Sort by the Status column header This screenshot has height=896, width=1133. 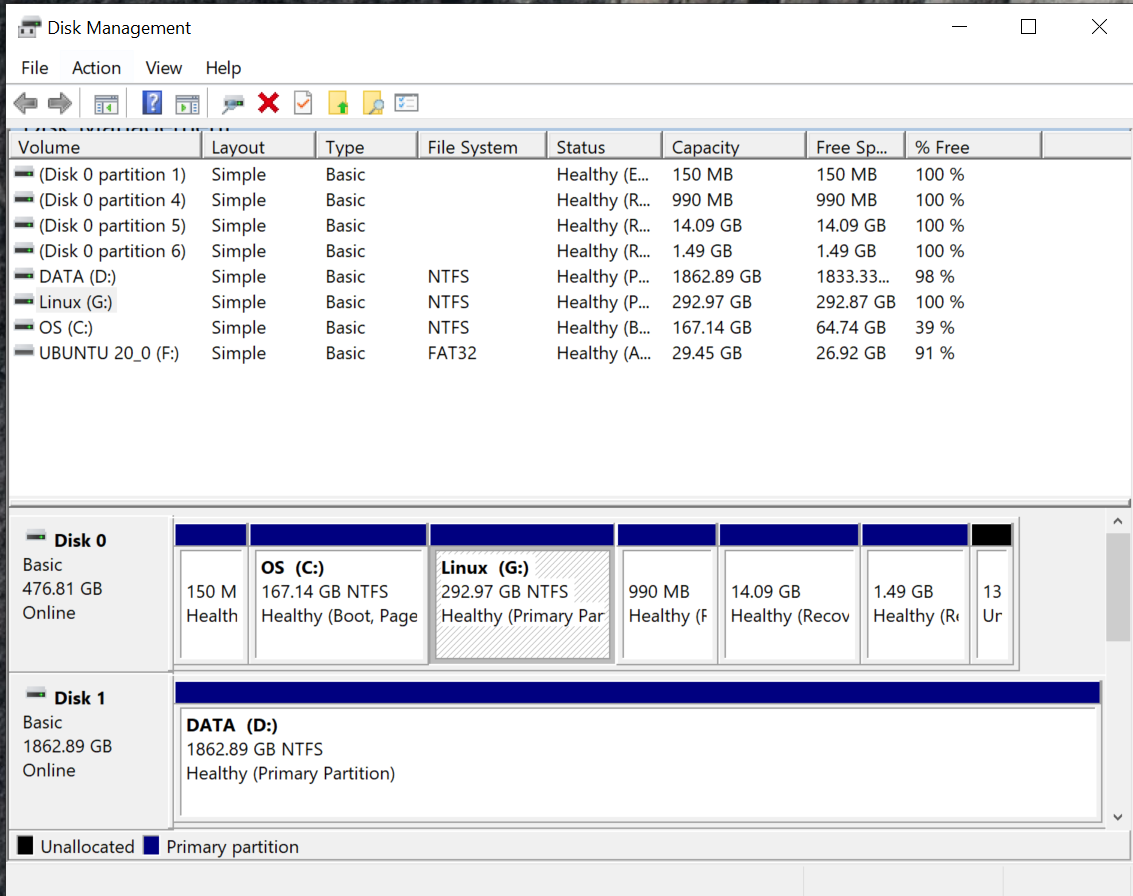tap(605, 147)
